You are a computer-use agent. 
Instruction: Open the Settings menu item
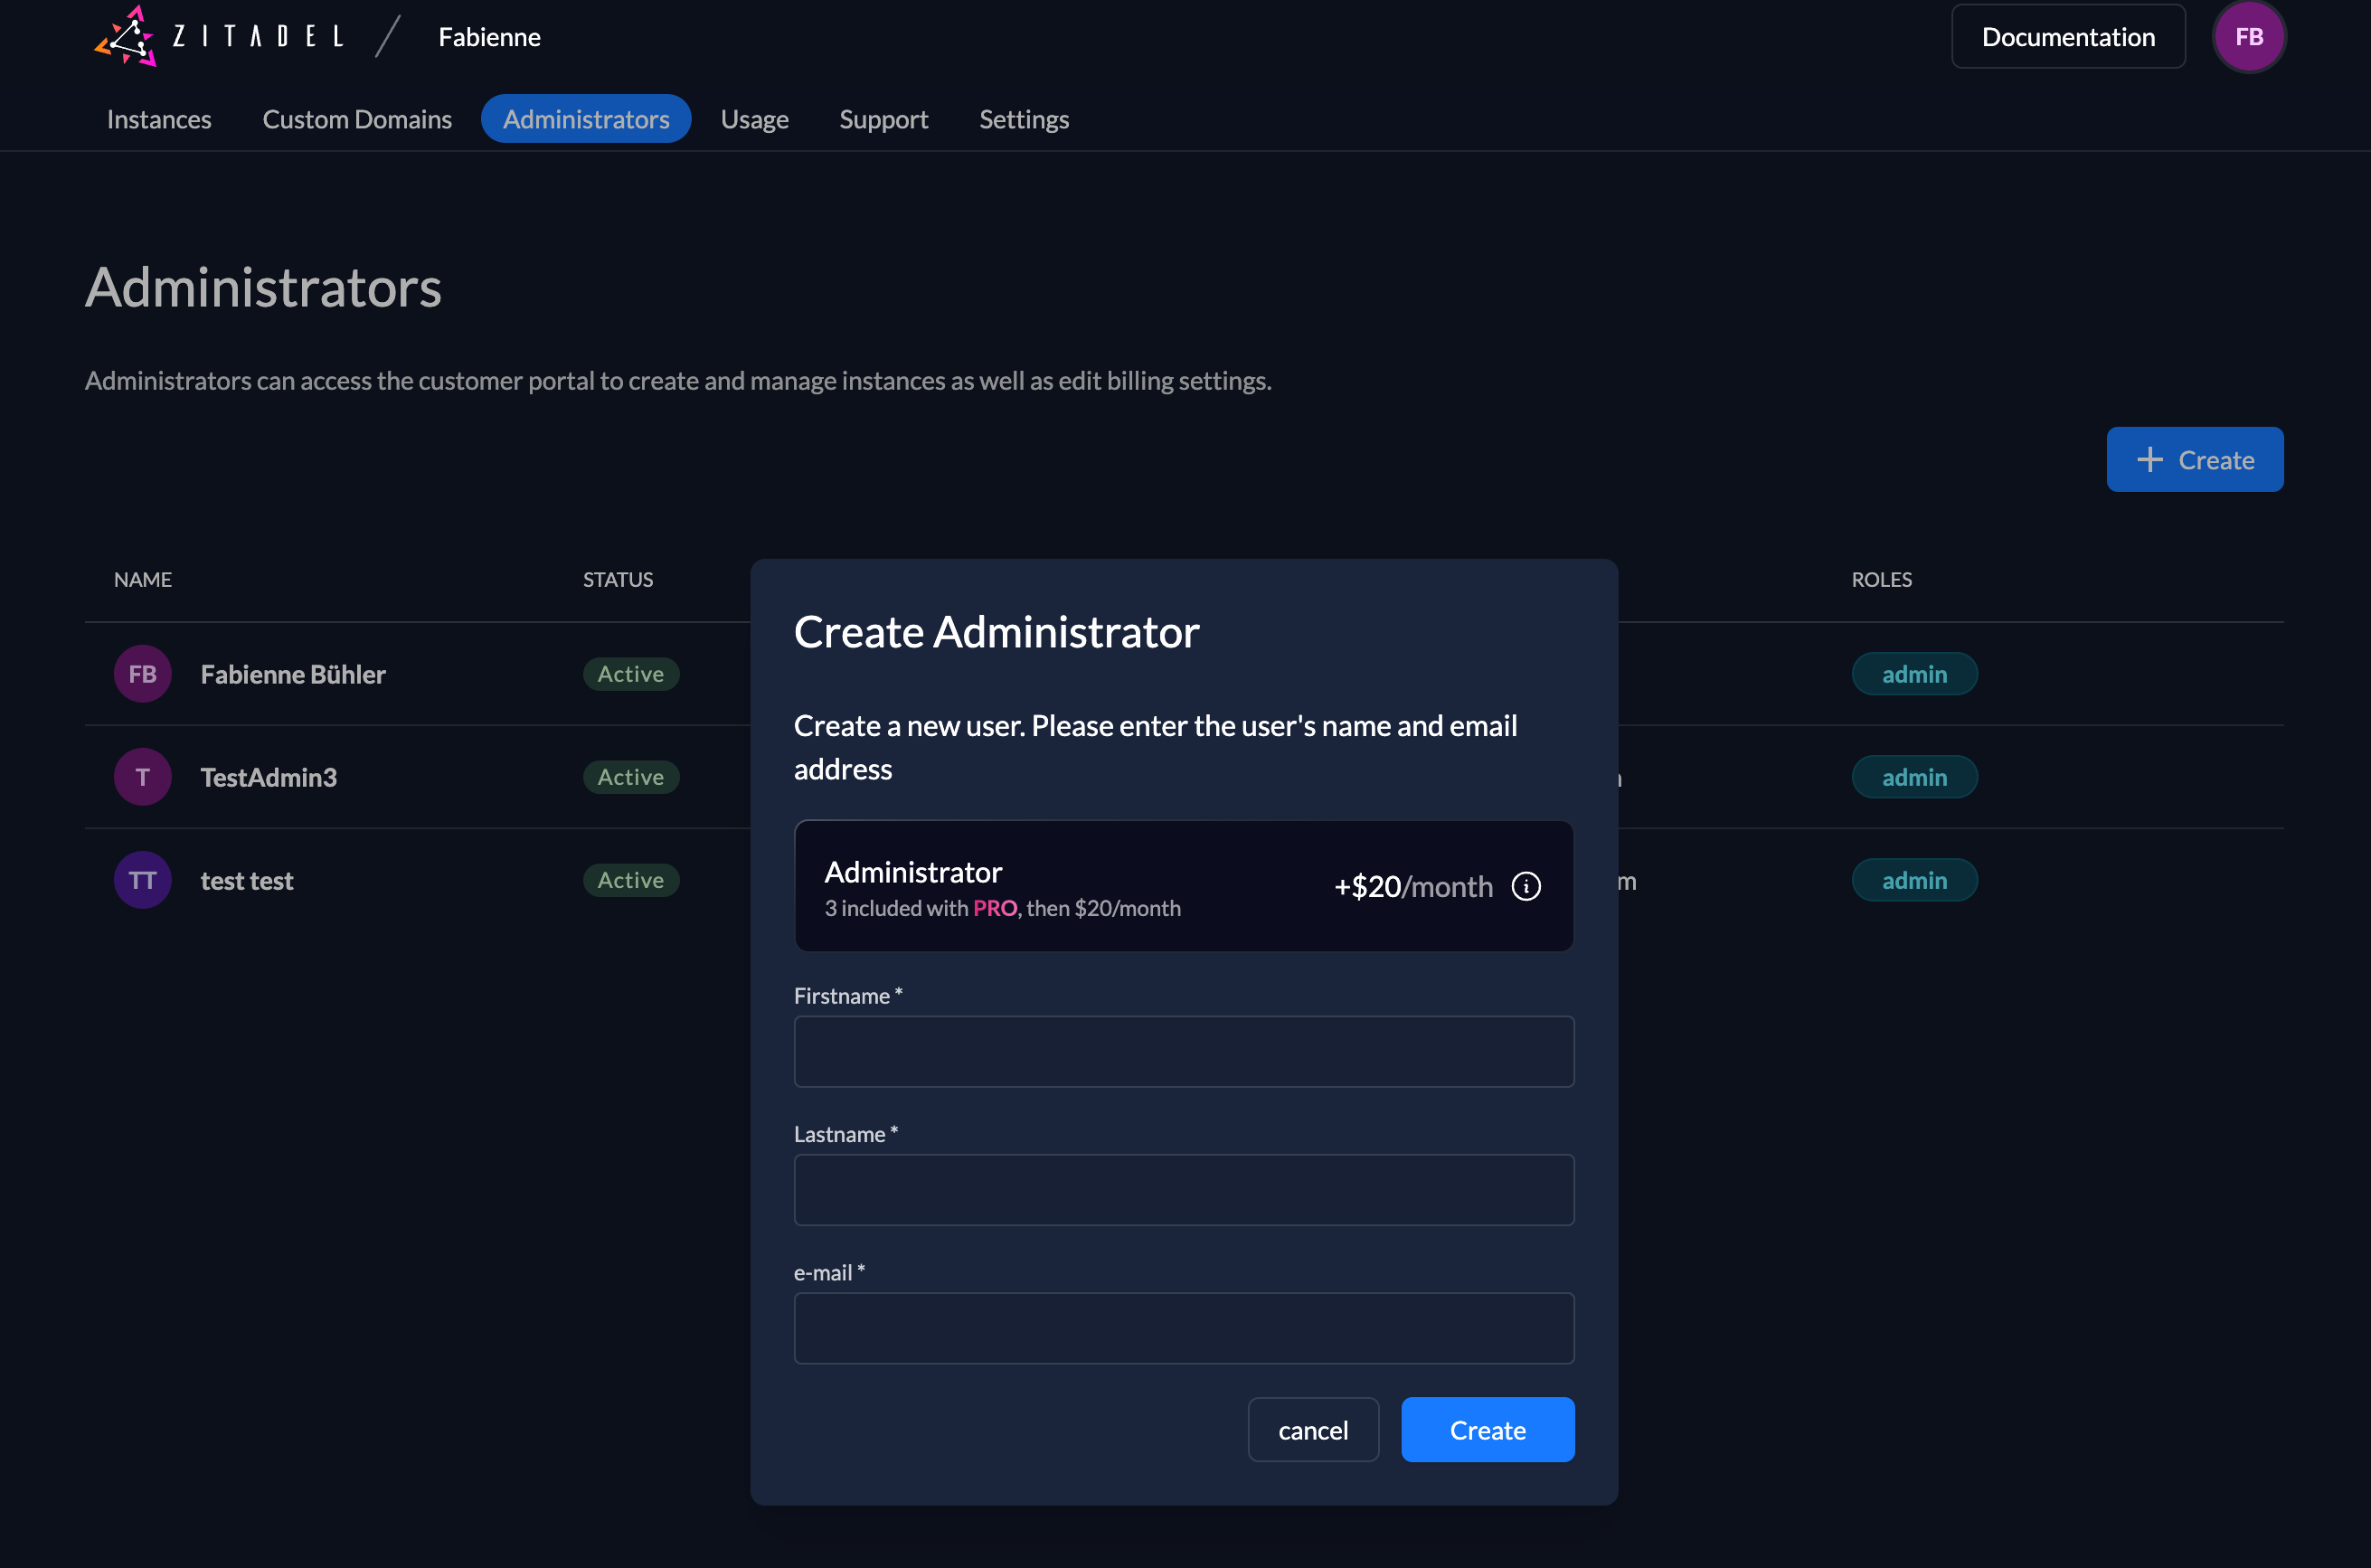[1024, 119]
